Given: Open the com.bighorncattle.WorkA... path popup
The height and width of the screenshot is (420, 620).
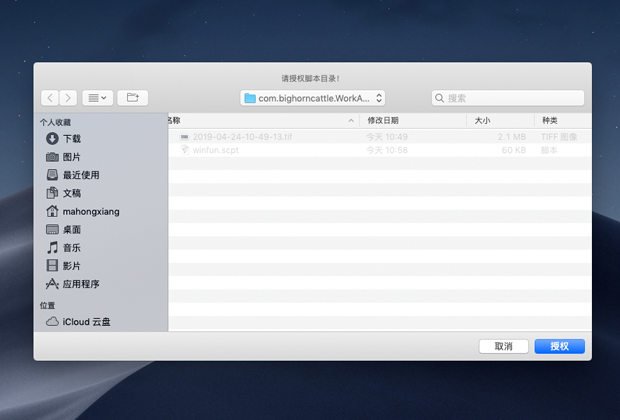Looking at the screenshot, I should (x=312, y=98).
